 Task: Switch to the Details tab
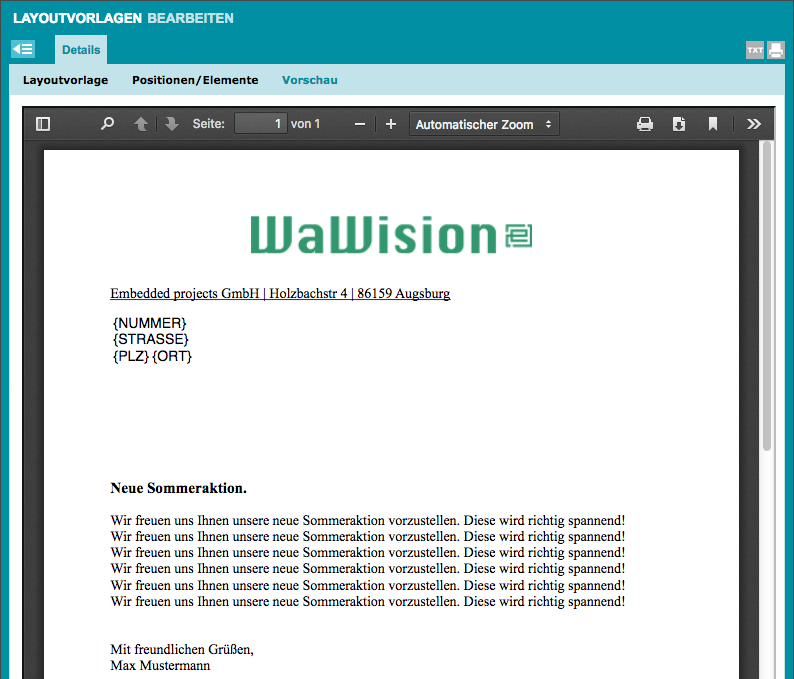pos(81,50)
